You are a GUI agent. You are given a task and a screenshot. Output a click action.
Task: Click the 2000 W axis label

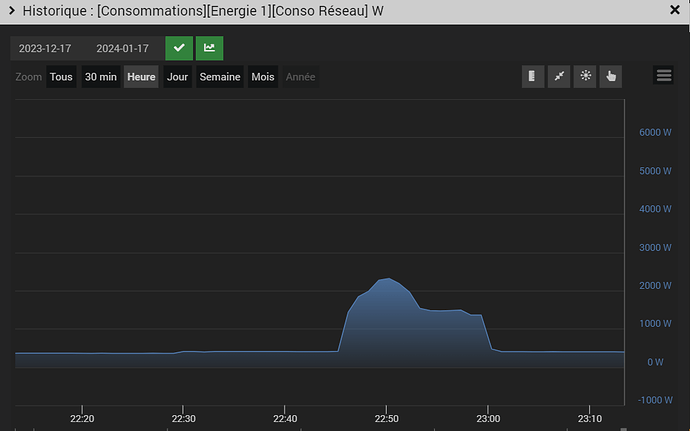coord(655,286)
